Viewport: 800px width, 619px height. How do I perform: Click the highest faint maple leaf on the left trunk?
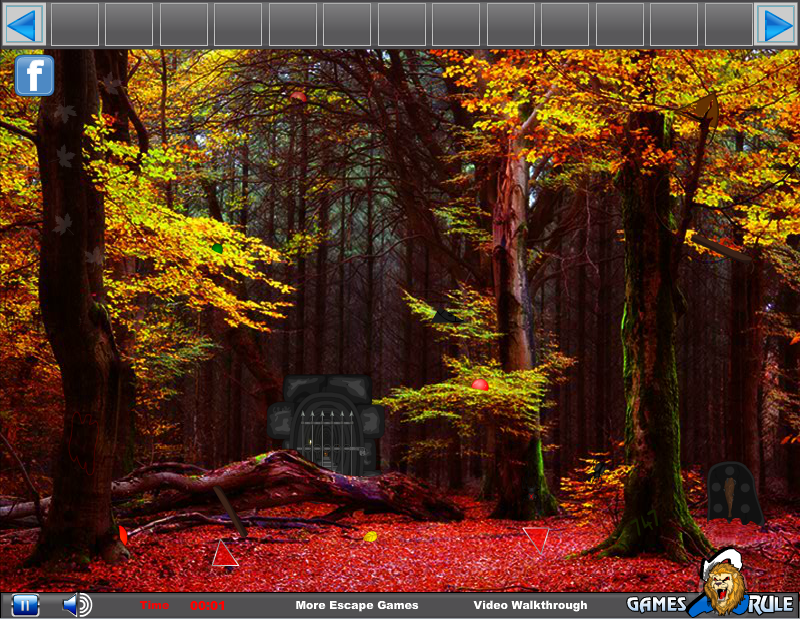[111, 82]
